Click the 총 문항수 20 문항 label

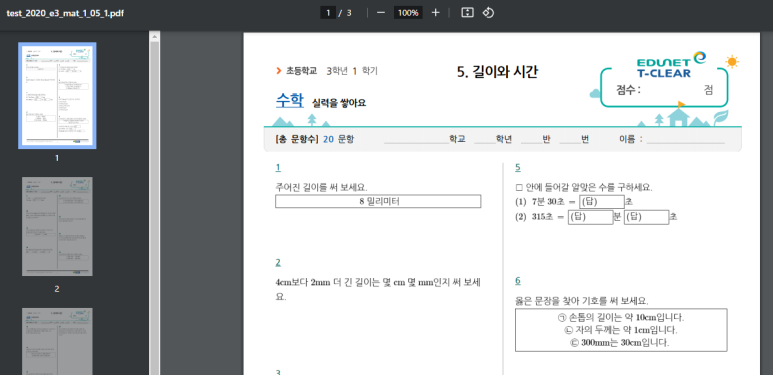pyautogui.click(x=315, y=139)
